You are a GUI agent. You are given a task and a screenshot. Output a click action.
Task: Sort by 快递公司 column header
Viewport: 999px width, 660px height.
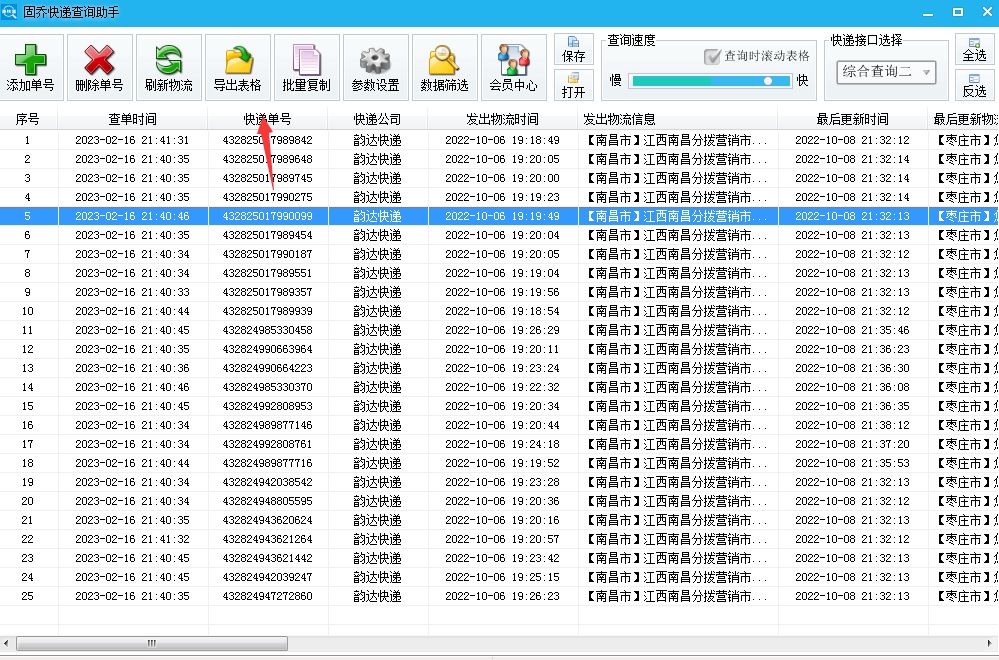coord(378,119)
